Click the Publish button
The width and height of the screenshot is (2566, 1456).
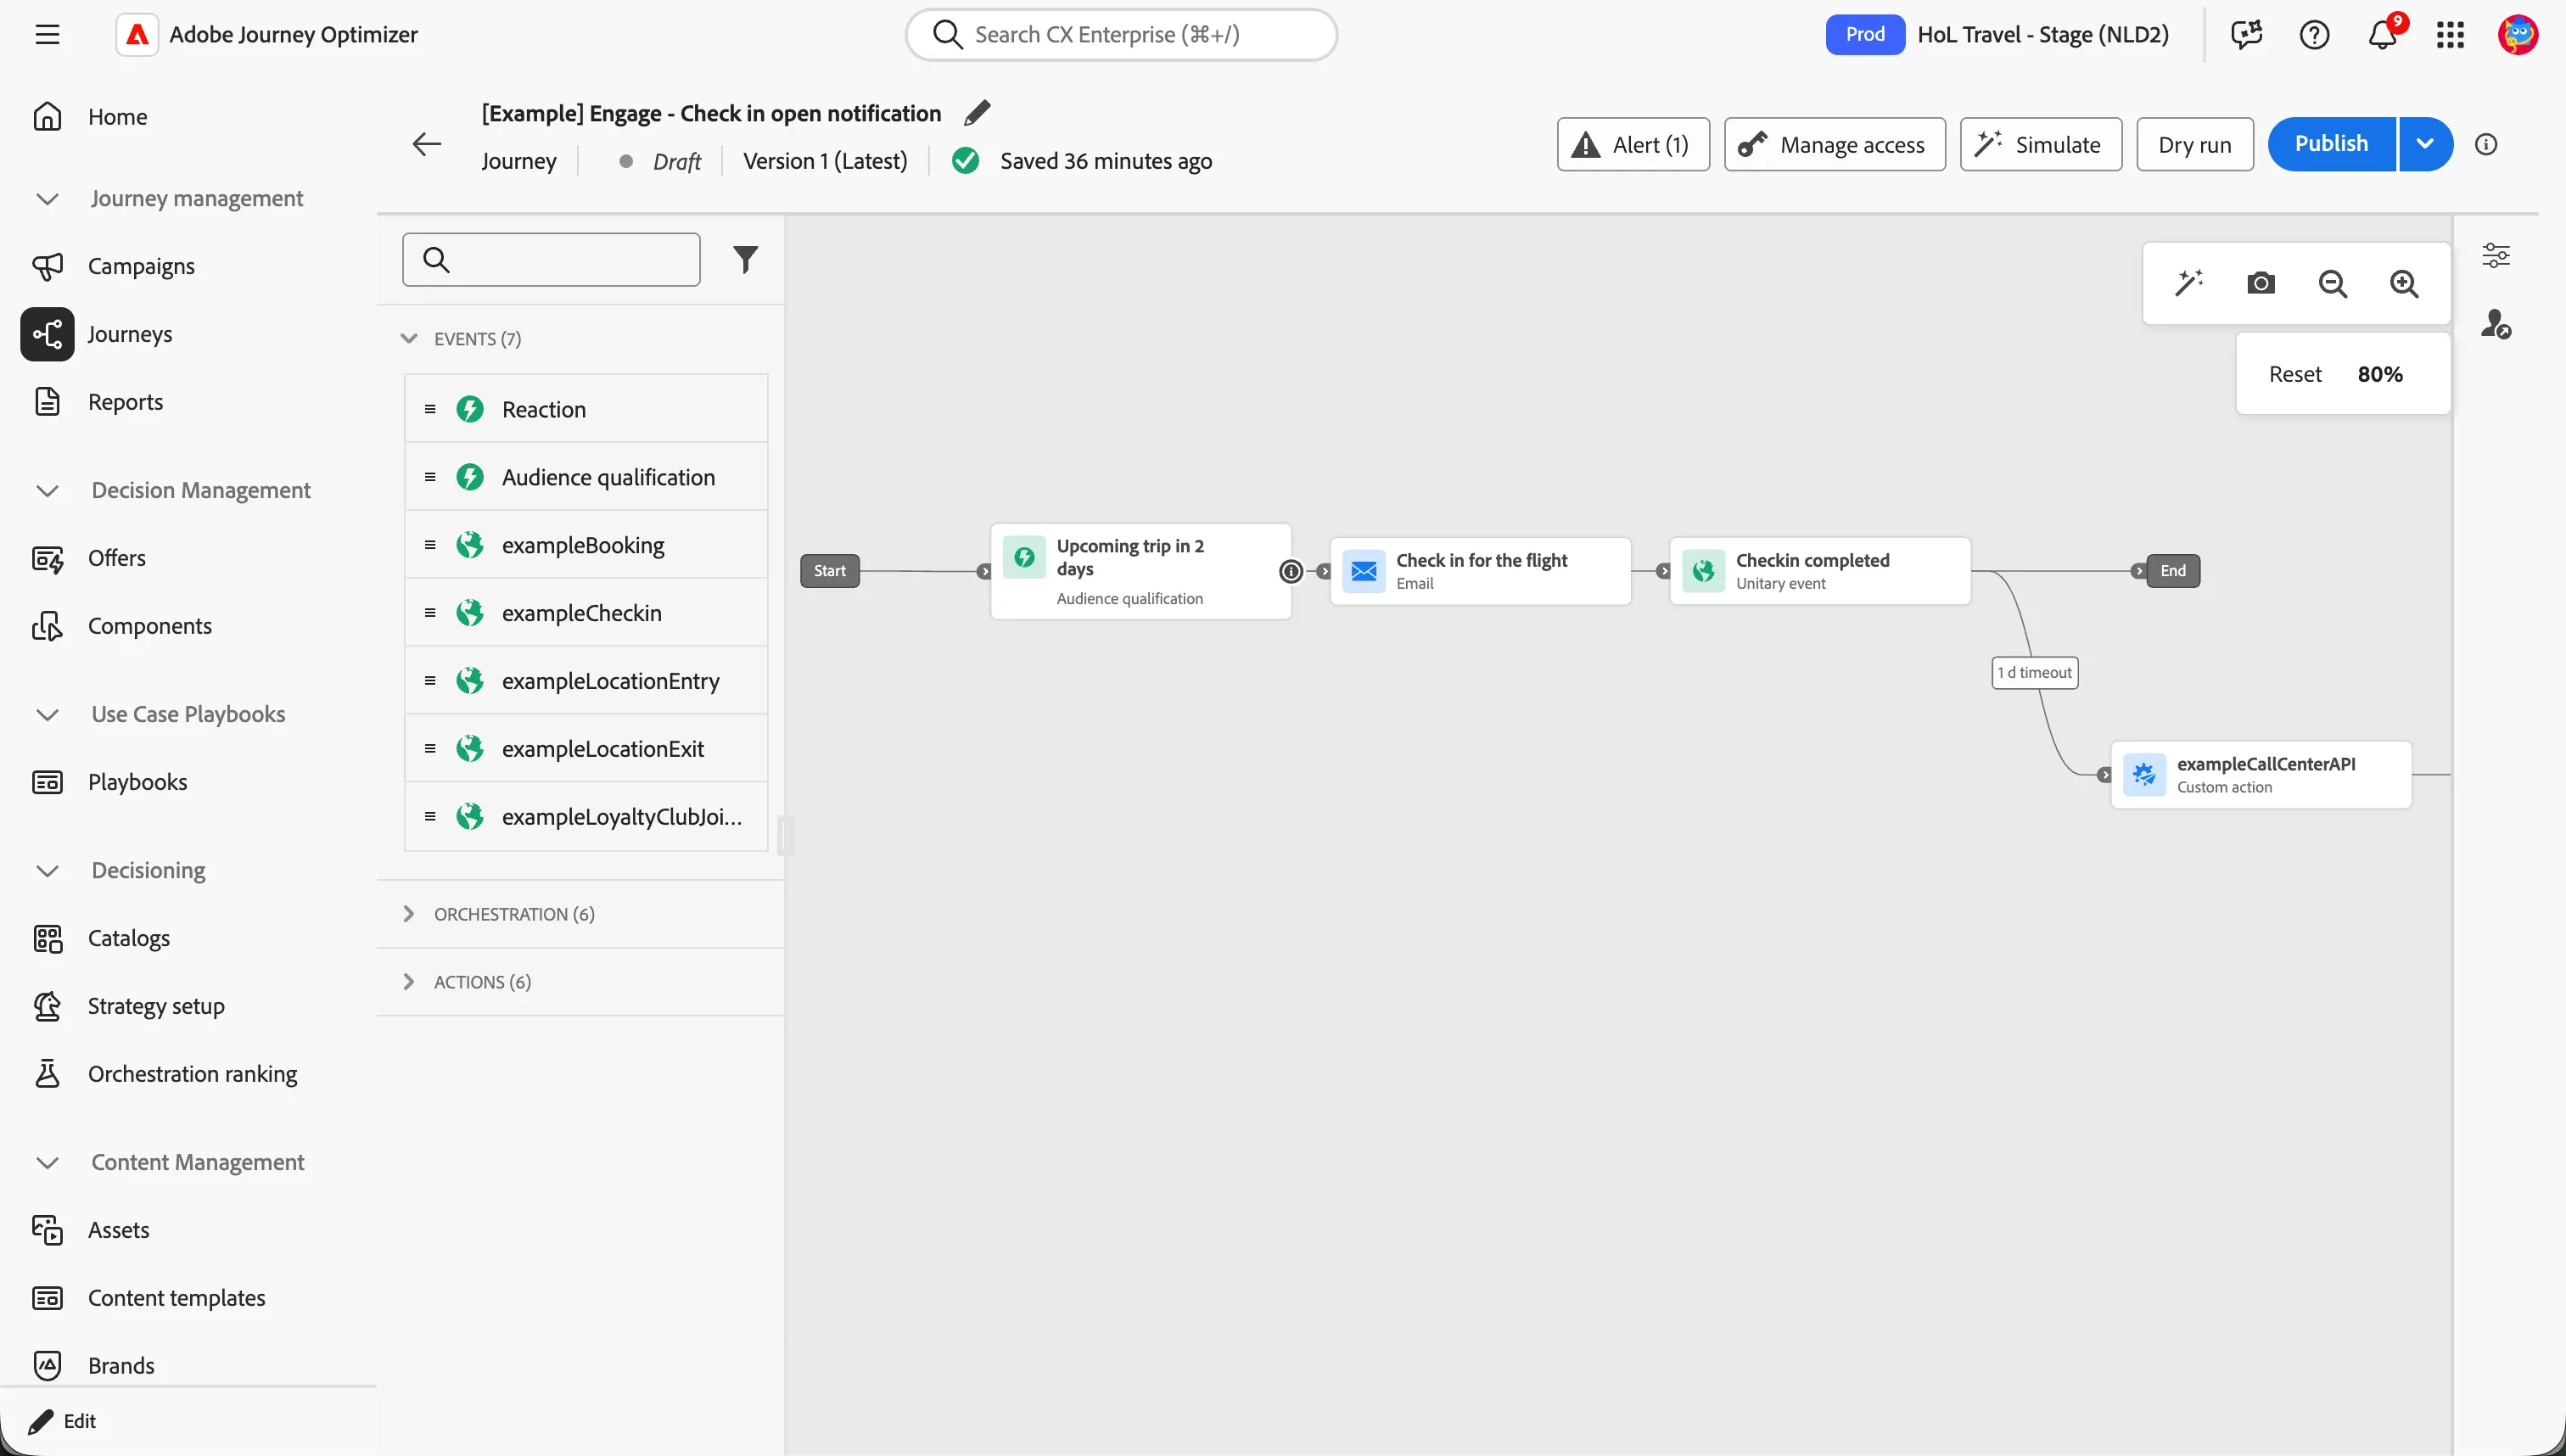(2331, 144)
